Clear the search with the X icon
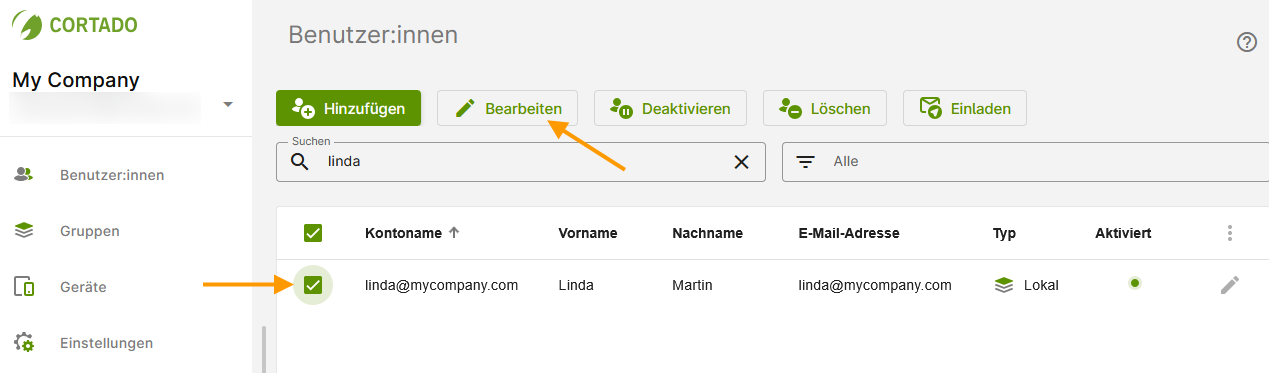The image size is (1269, 373). coord(742,162)
